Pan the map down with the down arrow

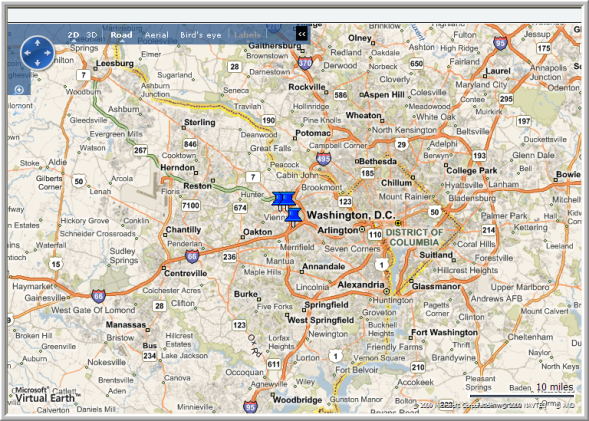click(37, 63)
